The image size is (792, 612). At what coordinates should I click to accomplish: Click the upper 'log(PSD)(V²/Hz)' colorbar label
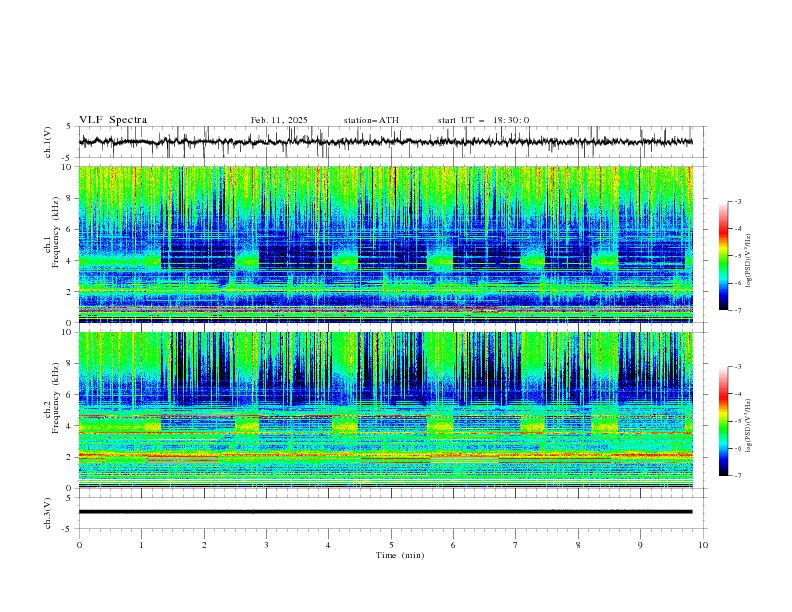click(749, 261)
